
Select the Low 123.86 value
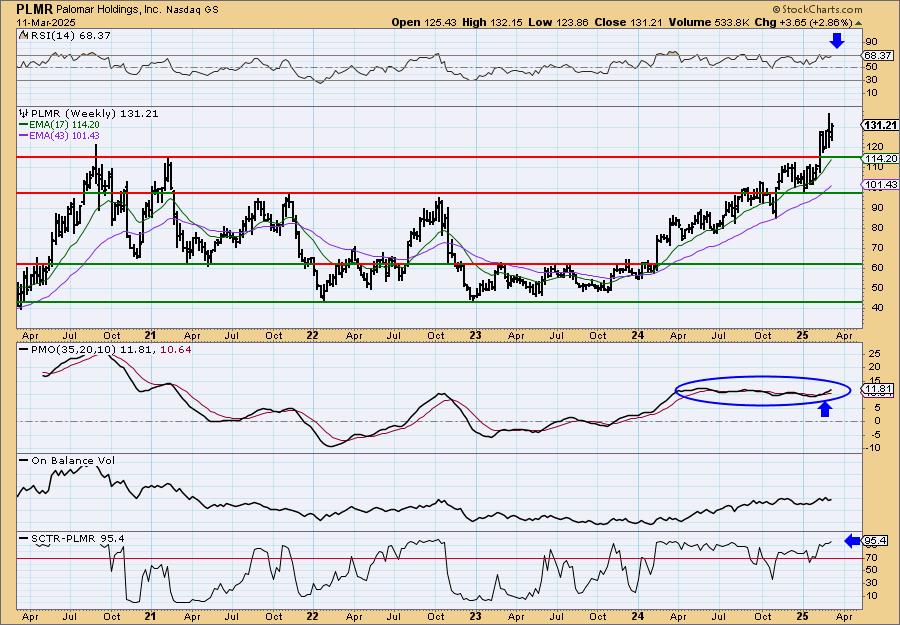coord(559,22)
